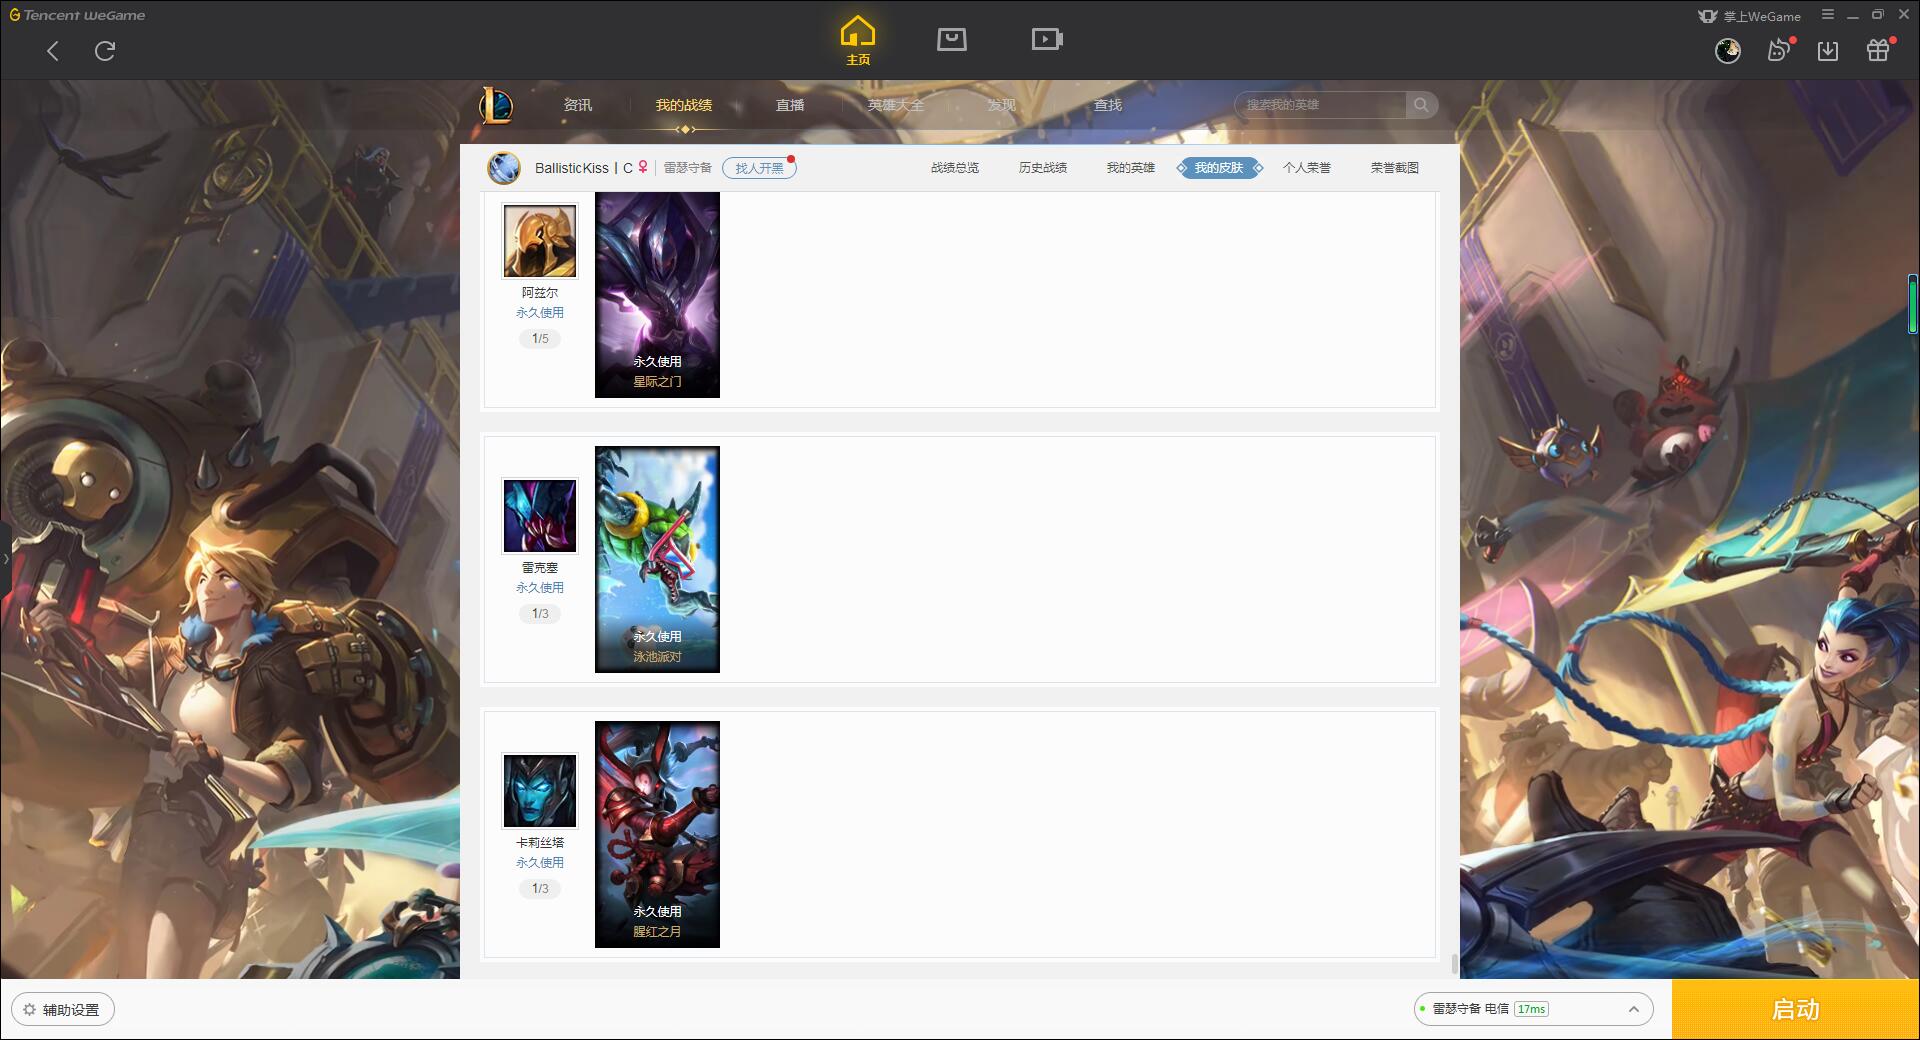Select the 我的皮肤 sub-tab

[1219, 168]
